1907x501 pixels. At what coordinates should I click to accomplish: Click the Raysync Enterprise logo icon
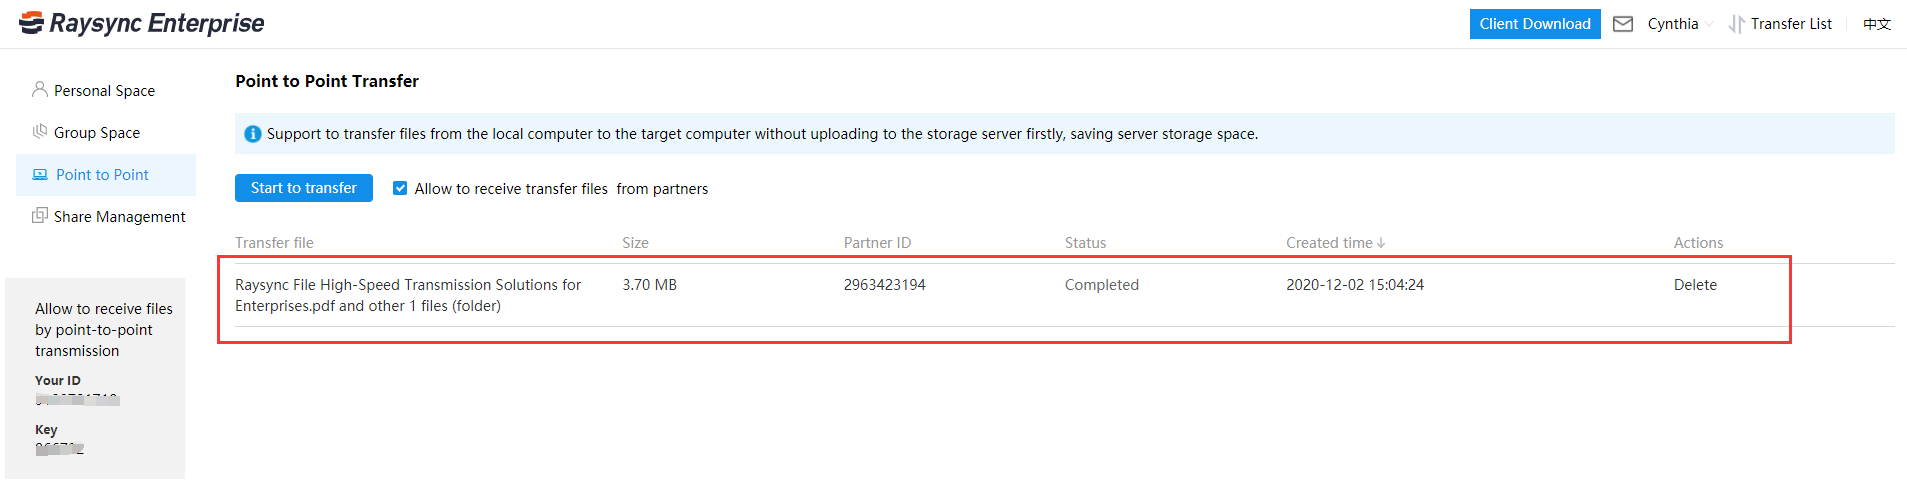pos(31,22)
